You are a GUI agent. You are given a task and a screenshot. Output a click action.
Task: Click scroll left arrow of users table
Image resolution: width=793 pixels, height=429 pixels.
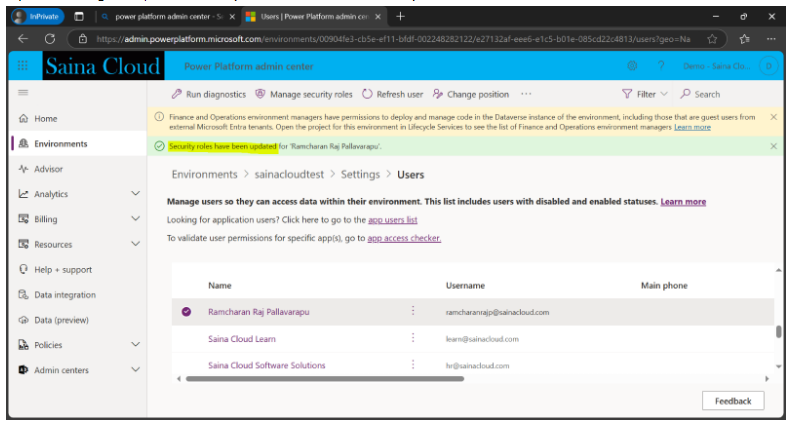point(179,378)
